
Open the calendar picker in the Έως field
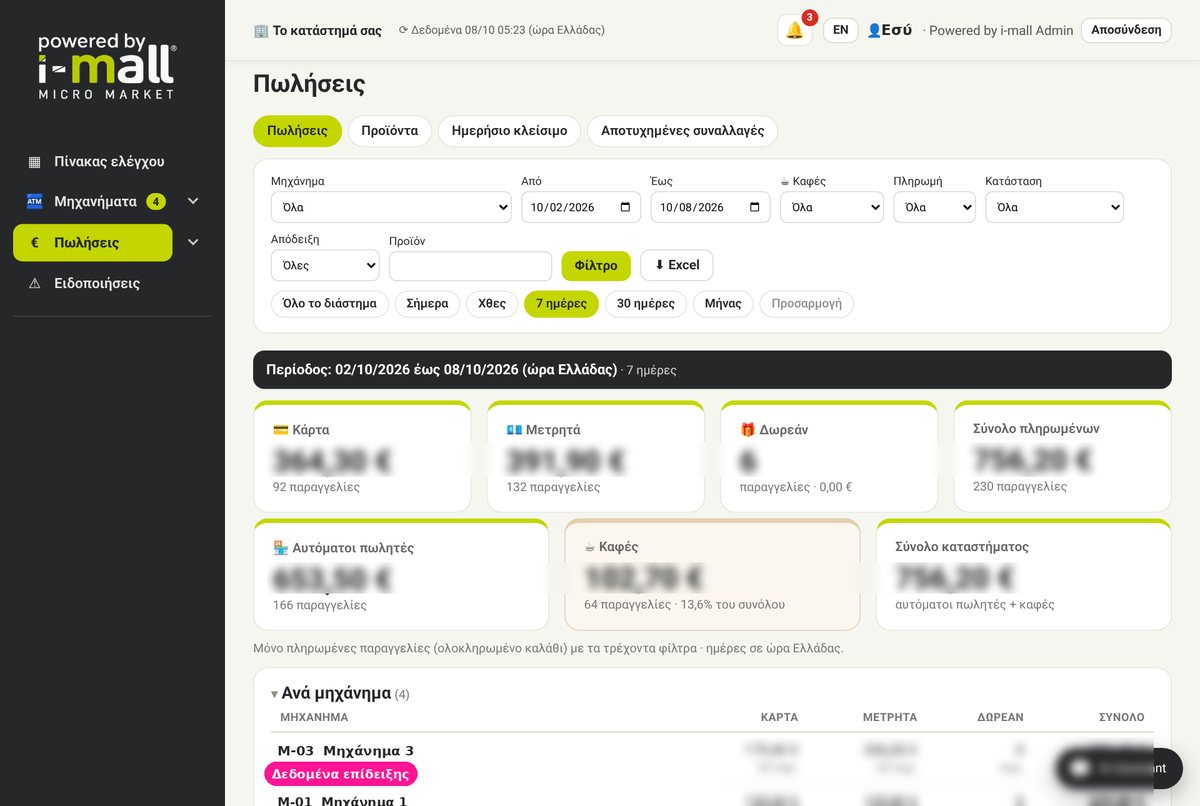pos(754,207)
